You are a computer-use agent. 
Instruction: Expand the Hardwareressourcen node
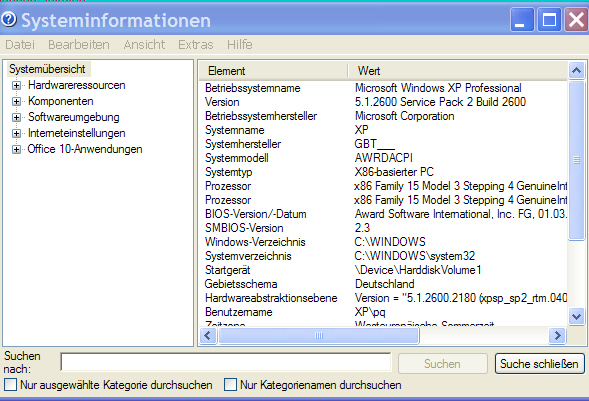tap(16, 86)
